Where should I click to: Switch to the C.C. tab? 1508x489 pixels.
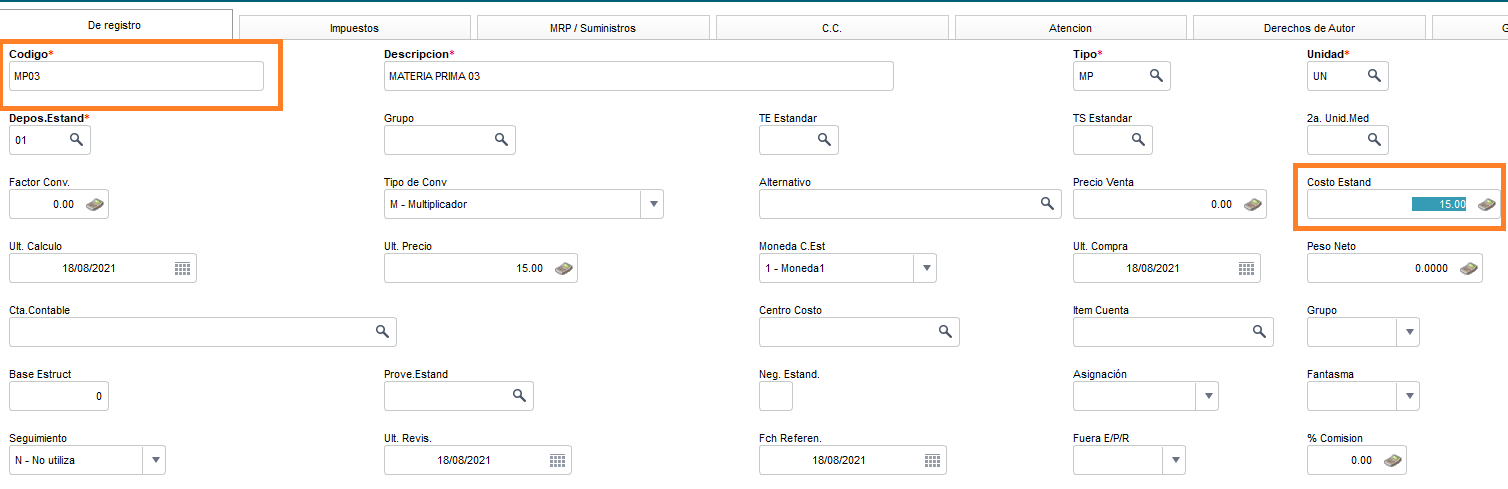832,28
